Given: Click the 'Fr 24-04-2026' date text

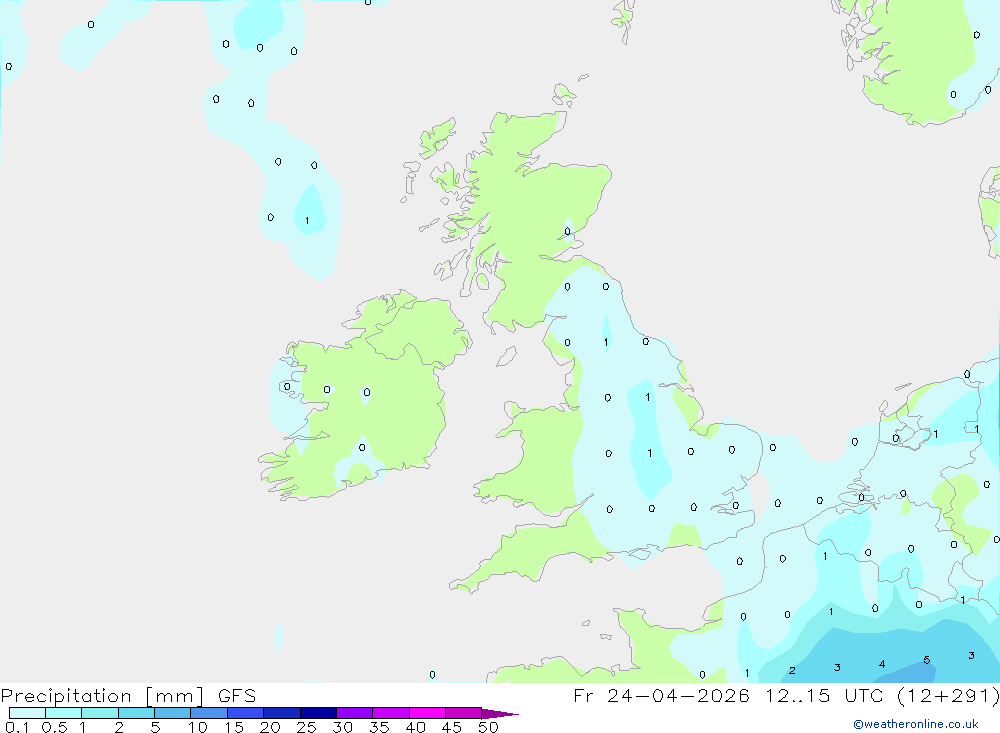Looking at the screenshot, I should [661, 695].
